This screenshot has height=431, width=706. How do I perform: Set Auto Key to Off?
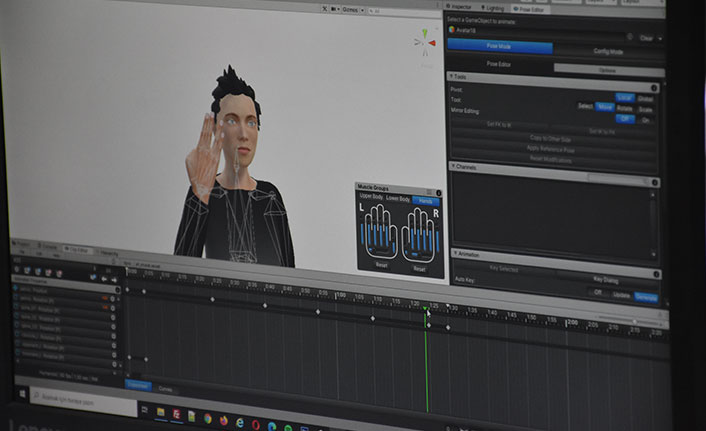[x=598, y=294]
